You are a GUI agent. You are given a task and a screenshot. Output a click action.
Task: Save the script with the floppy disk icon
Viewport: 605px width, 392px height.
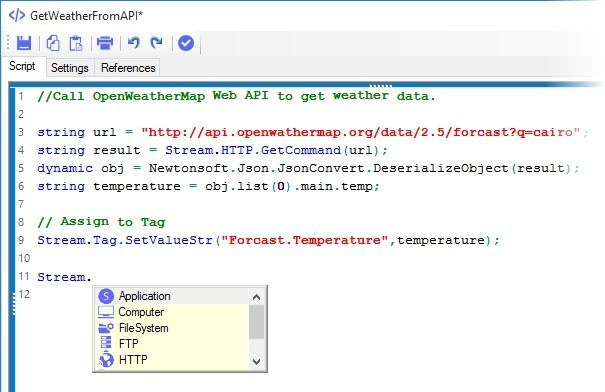pos(24,43)
